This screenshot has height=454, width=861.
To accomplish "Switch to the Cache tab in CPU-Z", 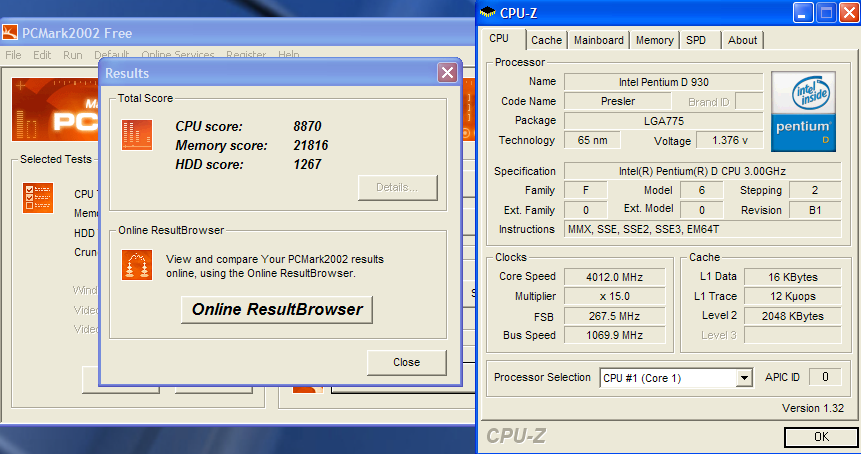I will pyautogui.click(x=546, y=40).
